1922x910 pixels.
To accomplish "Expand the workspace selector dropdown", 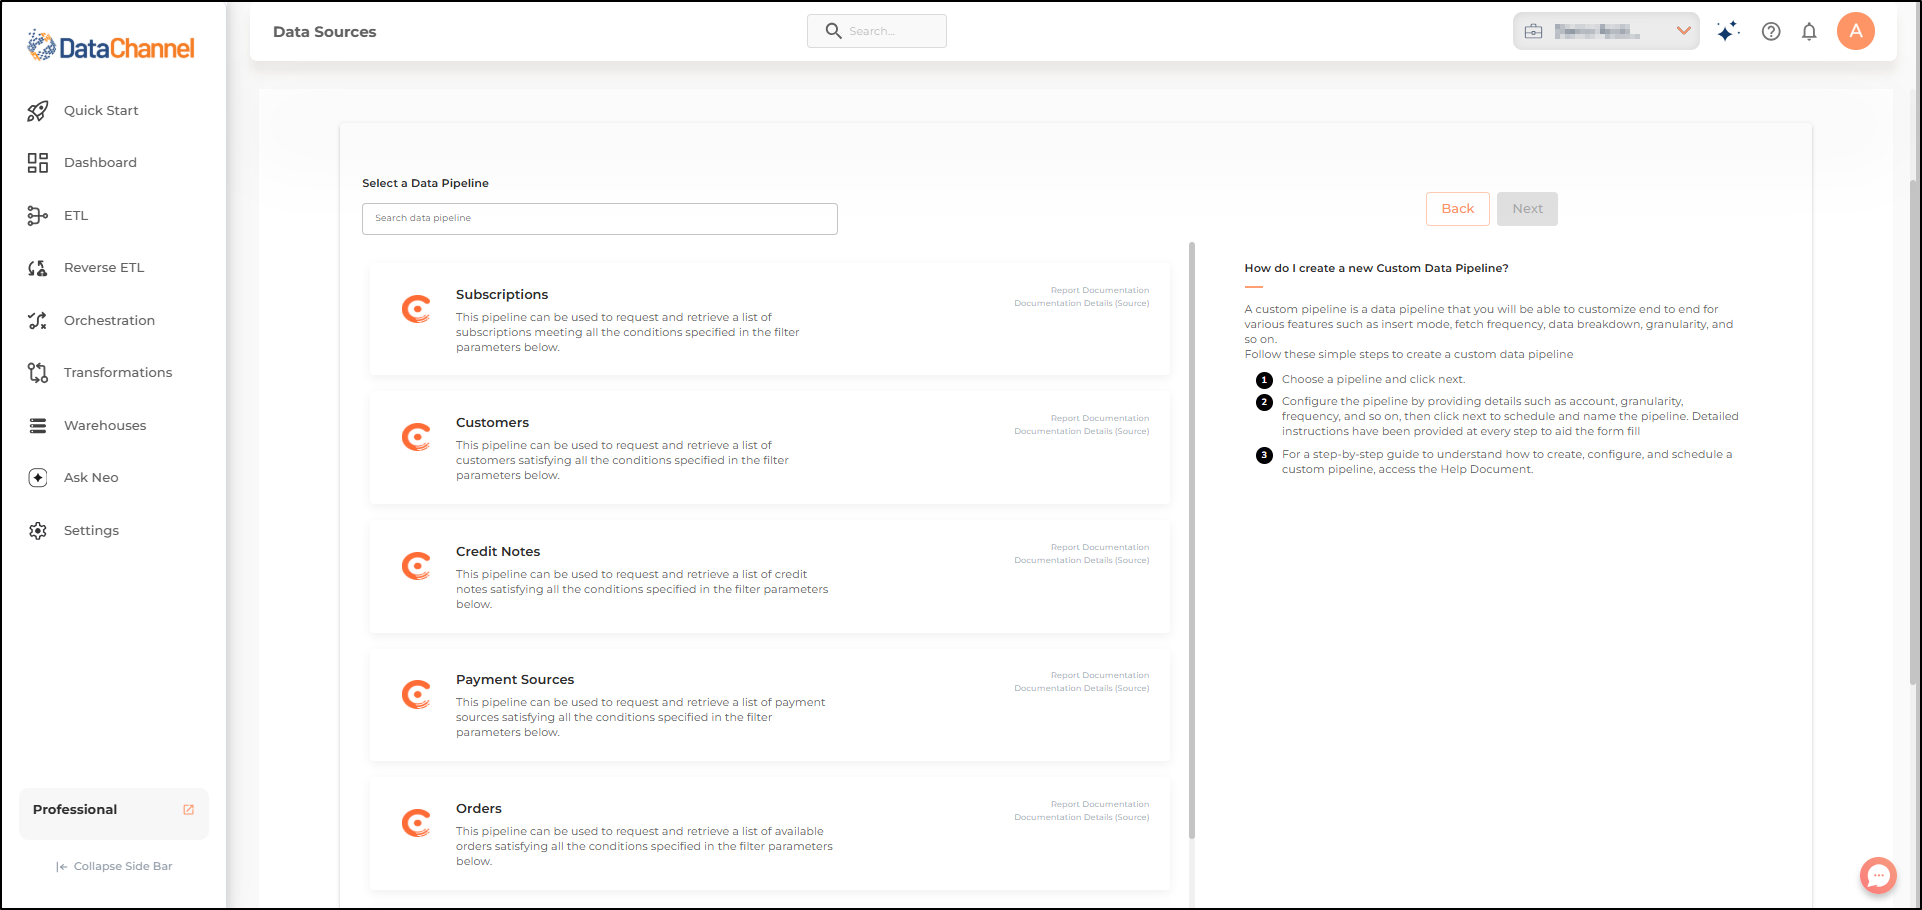I will (x=1684, y=31).
